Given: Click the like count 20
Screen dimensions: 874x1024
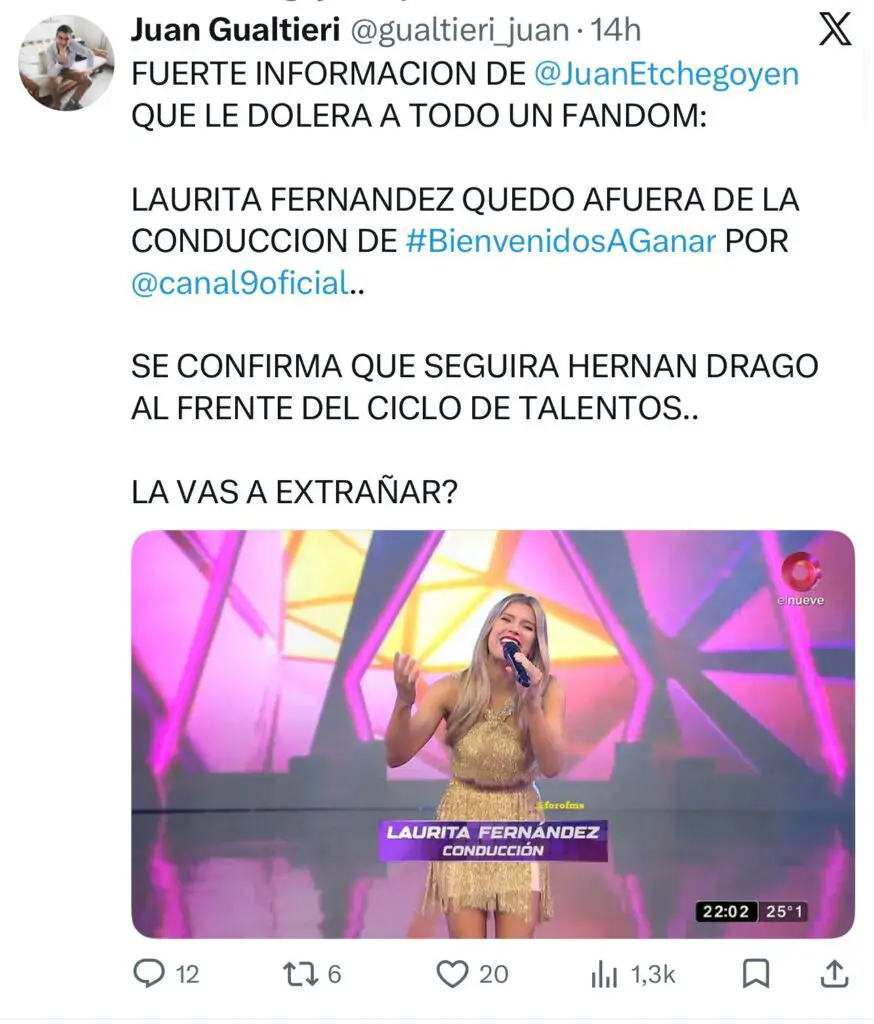Looking at the screenshot, I should click(494, 974).
